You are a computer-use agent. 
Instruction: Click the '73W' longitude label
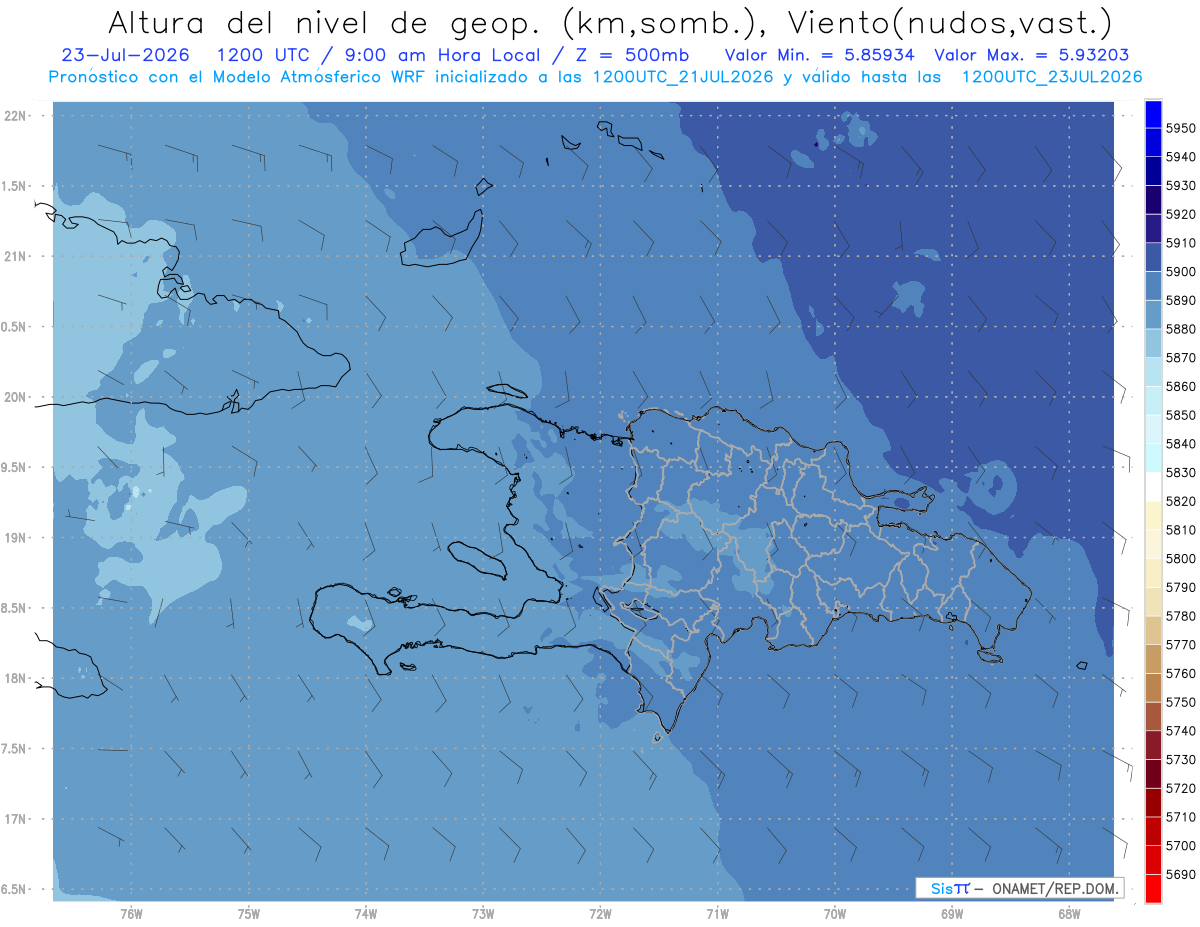(483, 913)
